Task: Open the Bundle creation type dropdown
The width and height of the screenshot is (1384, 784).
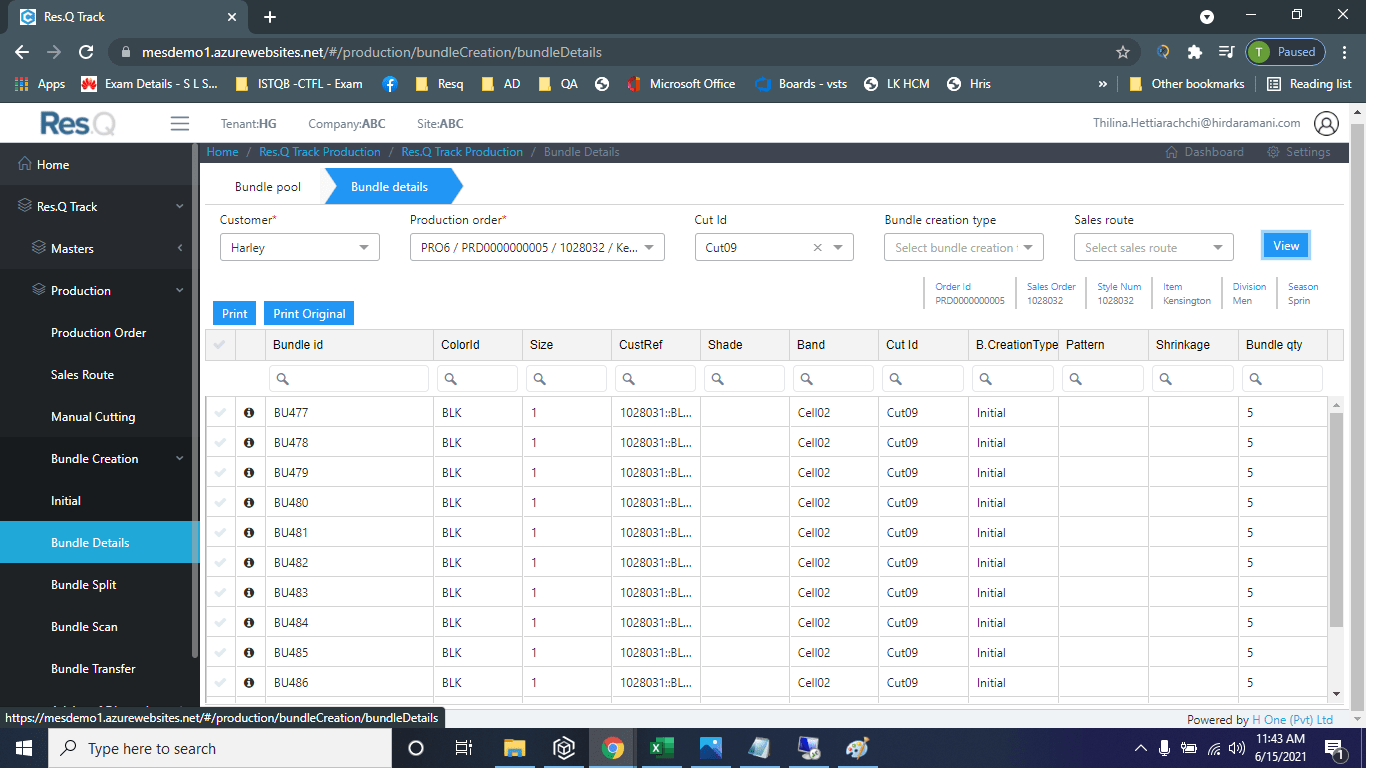Action: point(962,246)
